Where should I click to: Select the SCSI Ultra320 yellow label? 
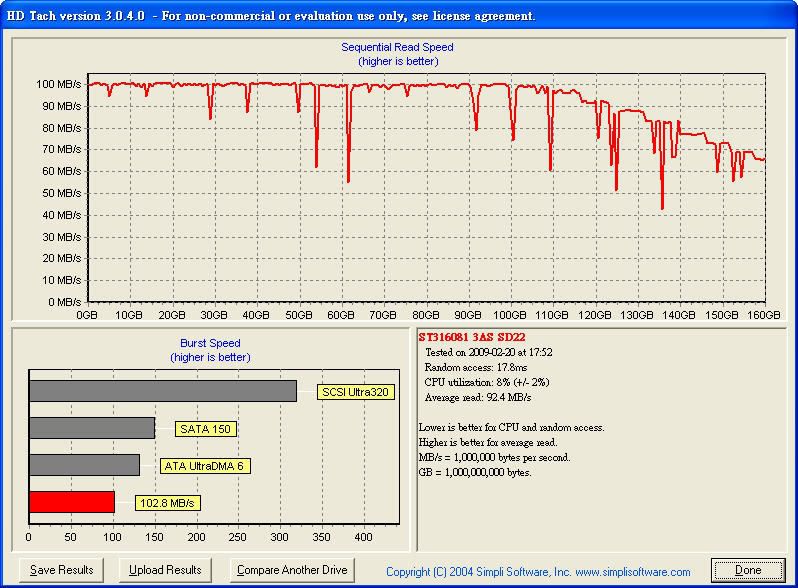click(355, 392)
